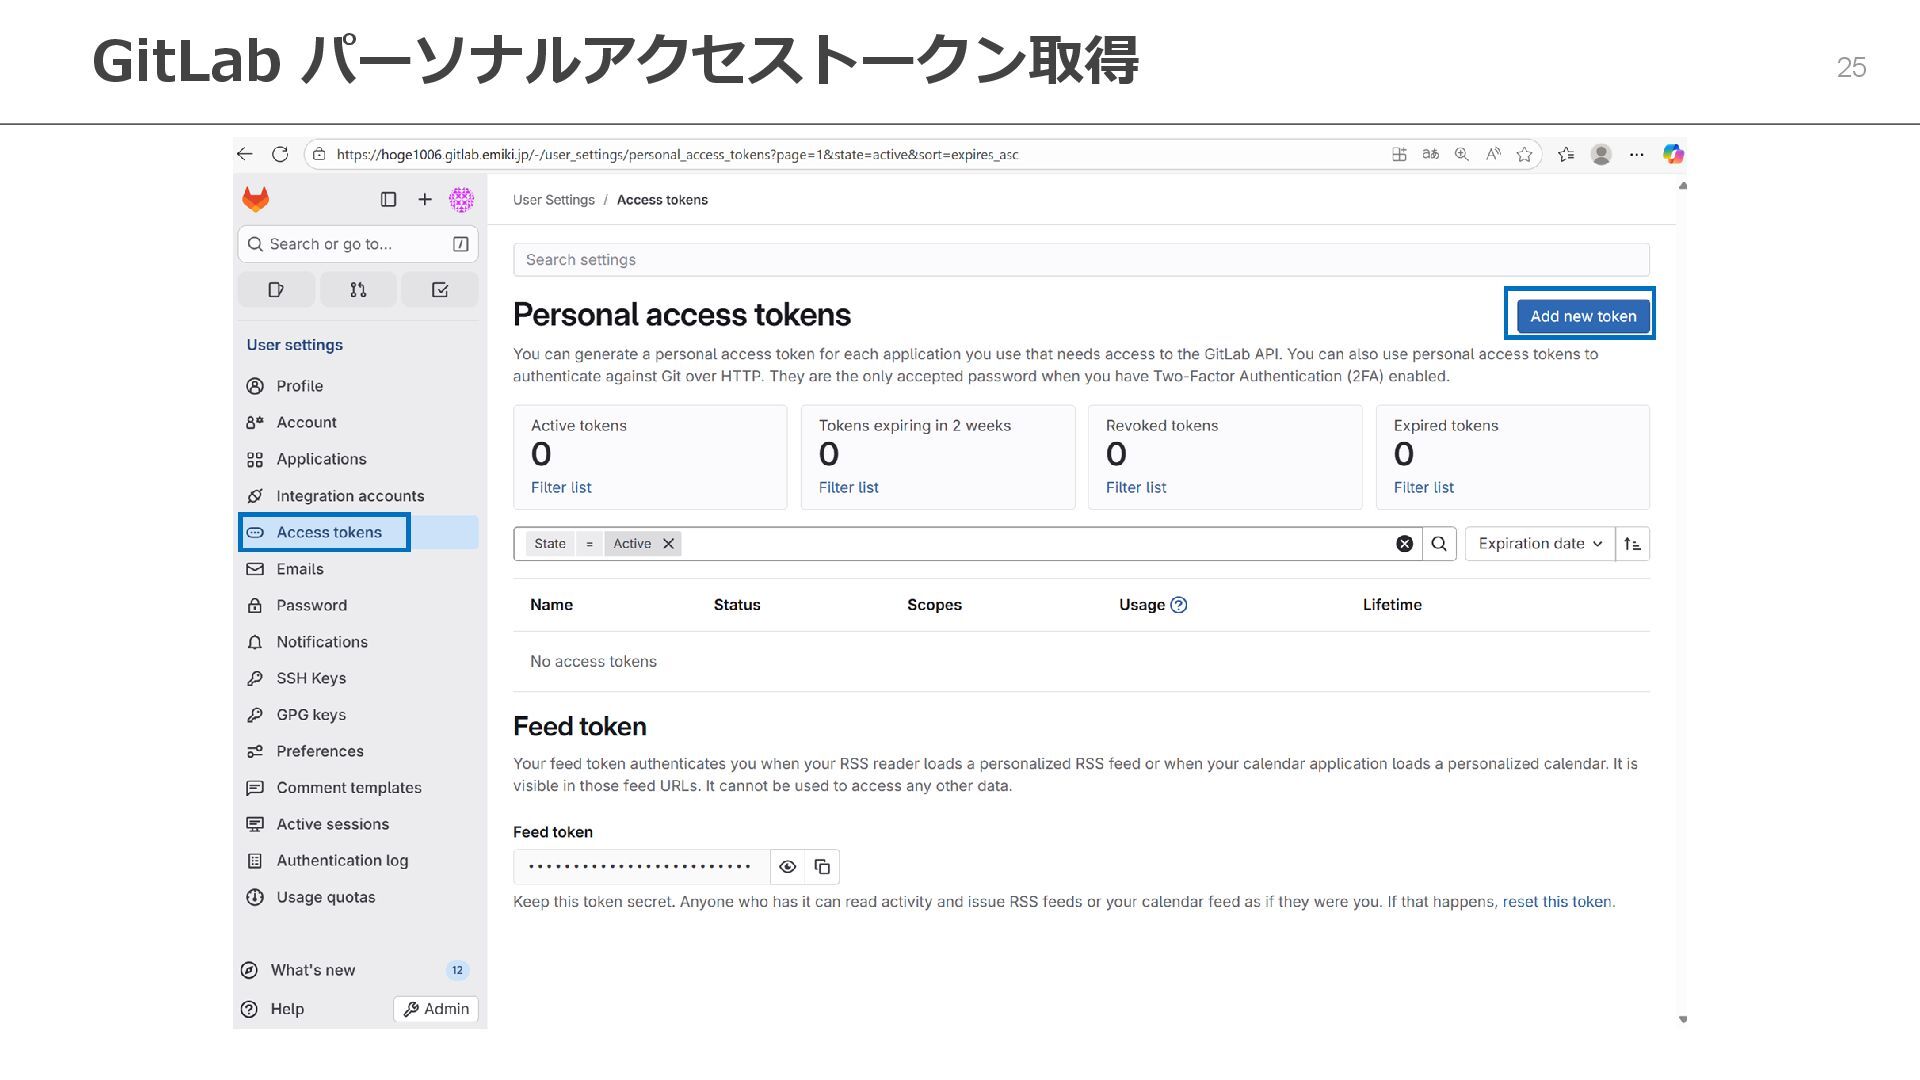Clear all filters with the X circle

pyautogui.click(x=1405, y=544)
